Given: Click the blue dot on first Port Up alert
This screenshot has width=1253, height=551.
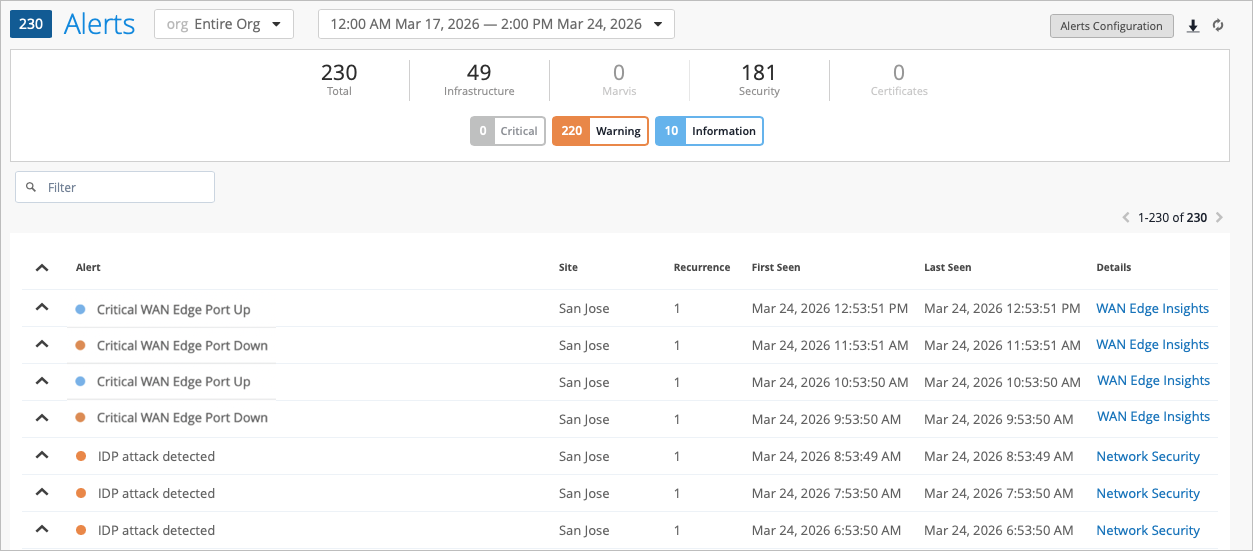Looking at the screenshot, I should click(x=80, y=310).
